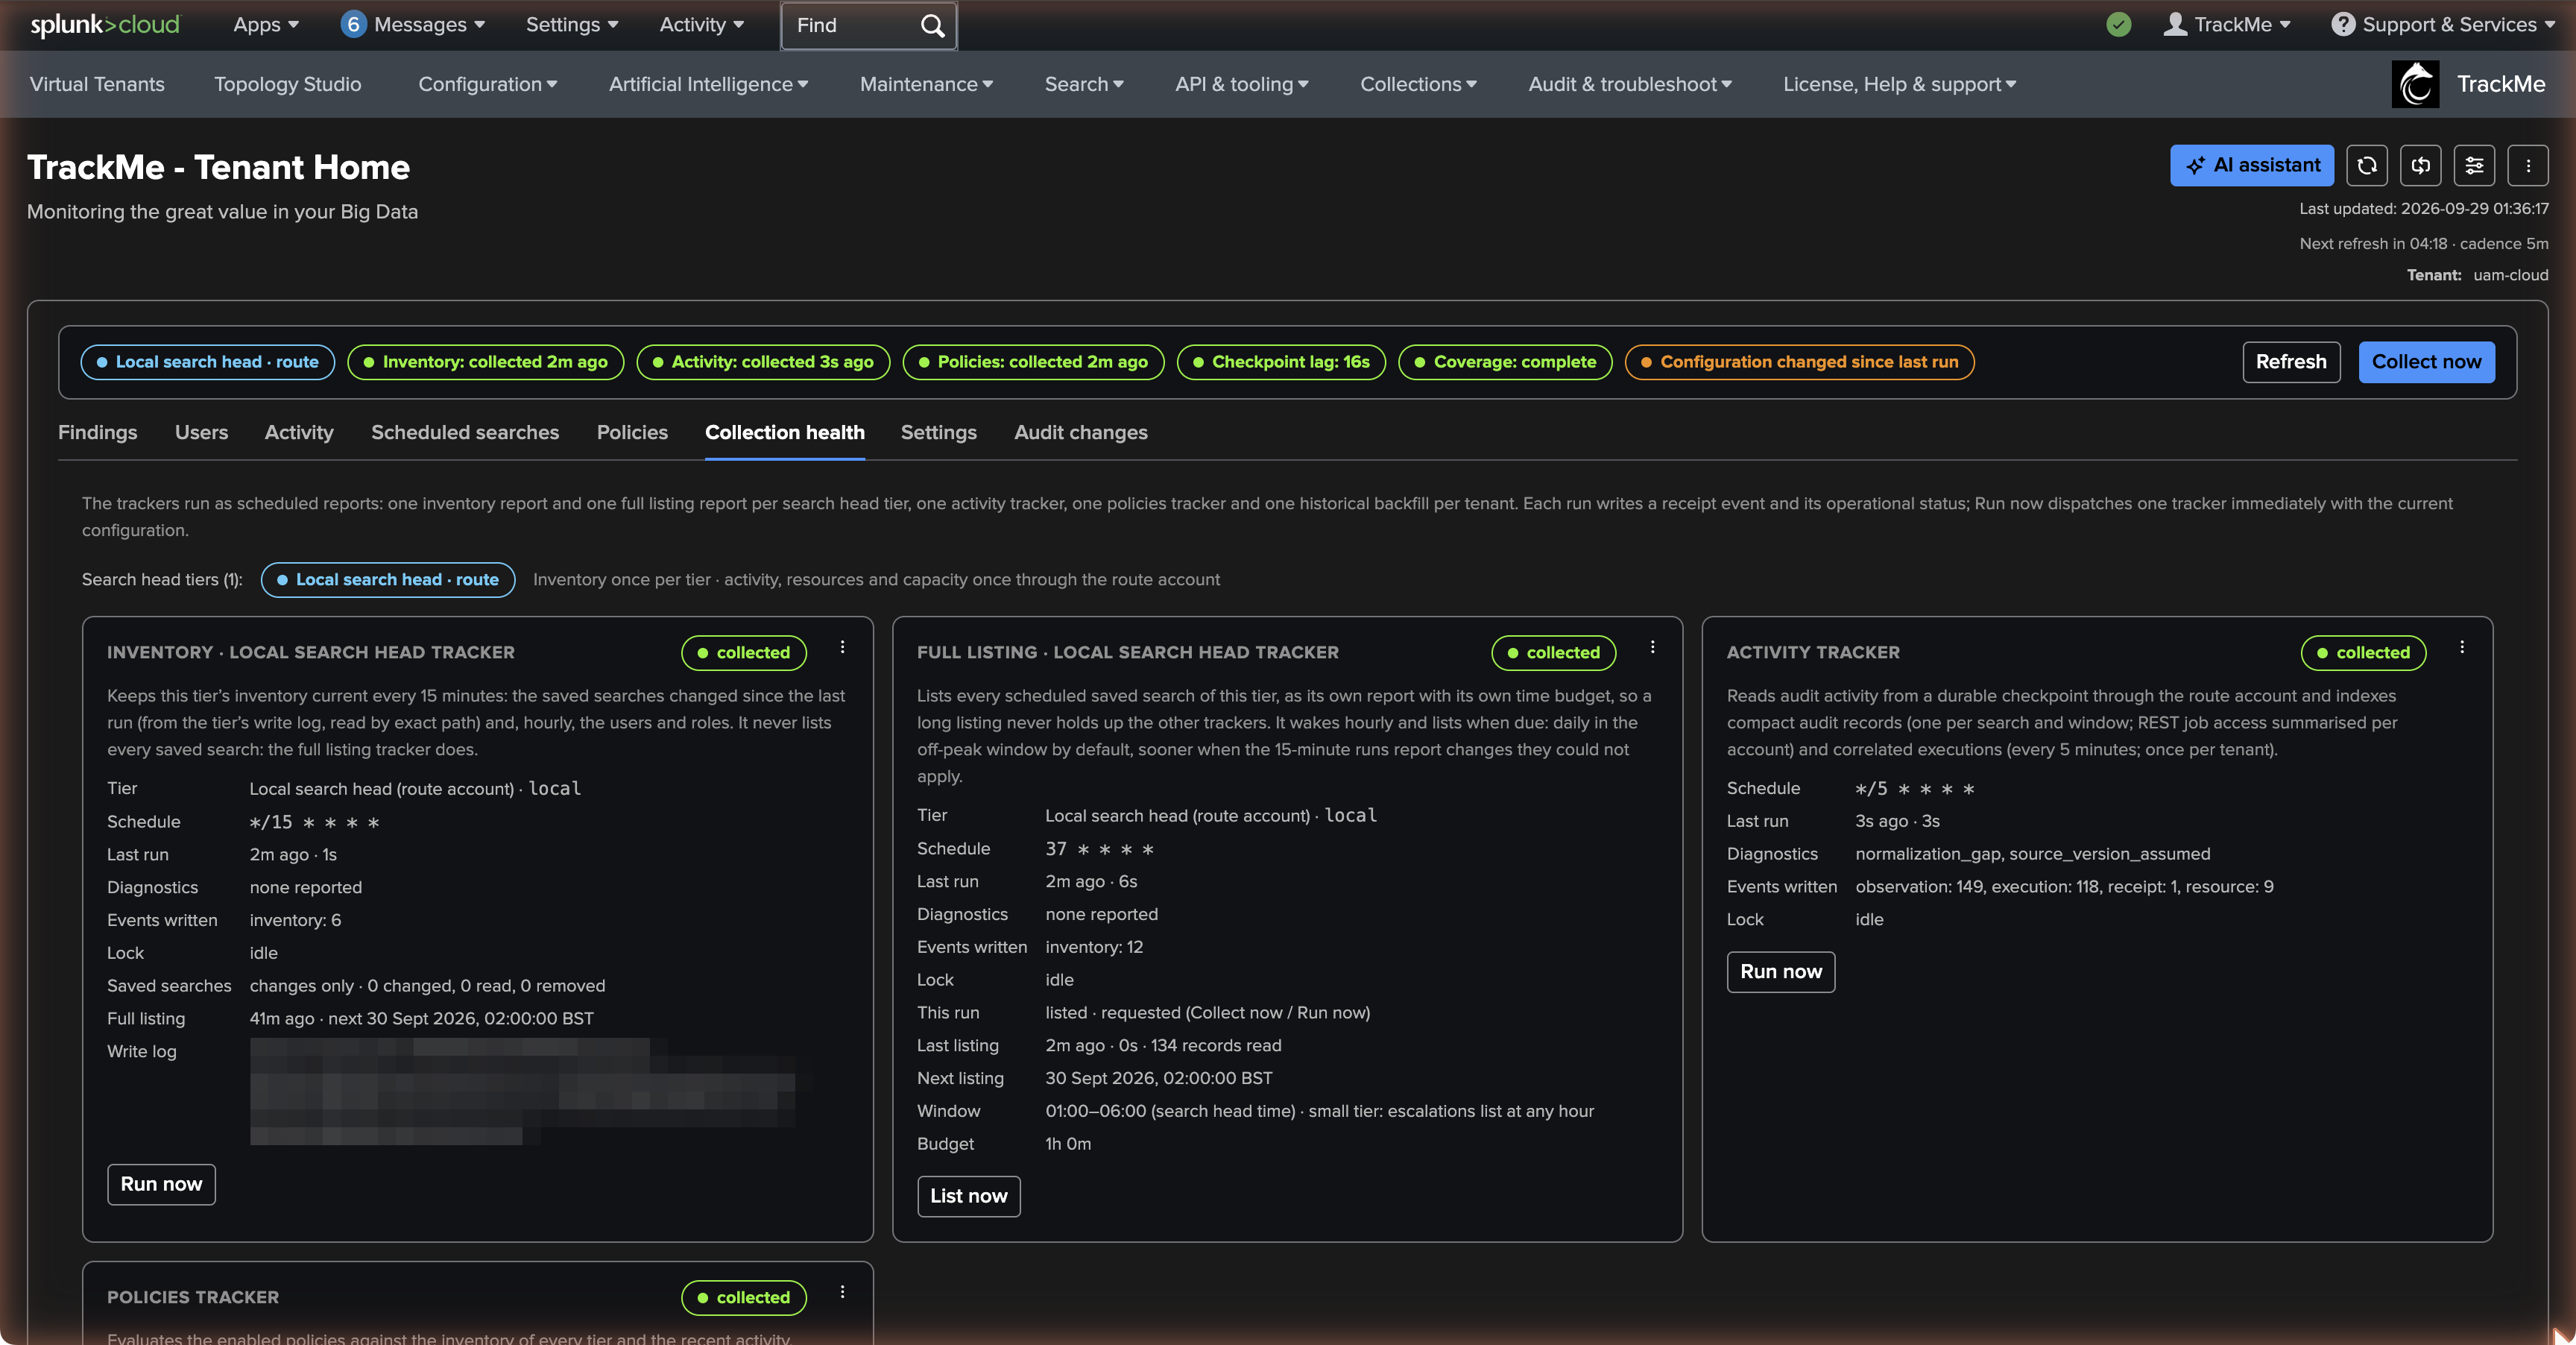Open the Virtual Tenants link
This screenshot has width=2576, height=1345.
[x=97, y=84]
